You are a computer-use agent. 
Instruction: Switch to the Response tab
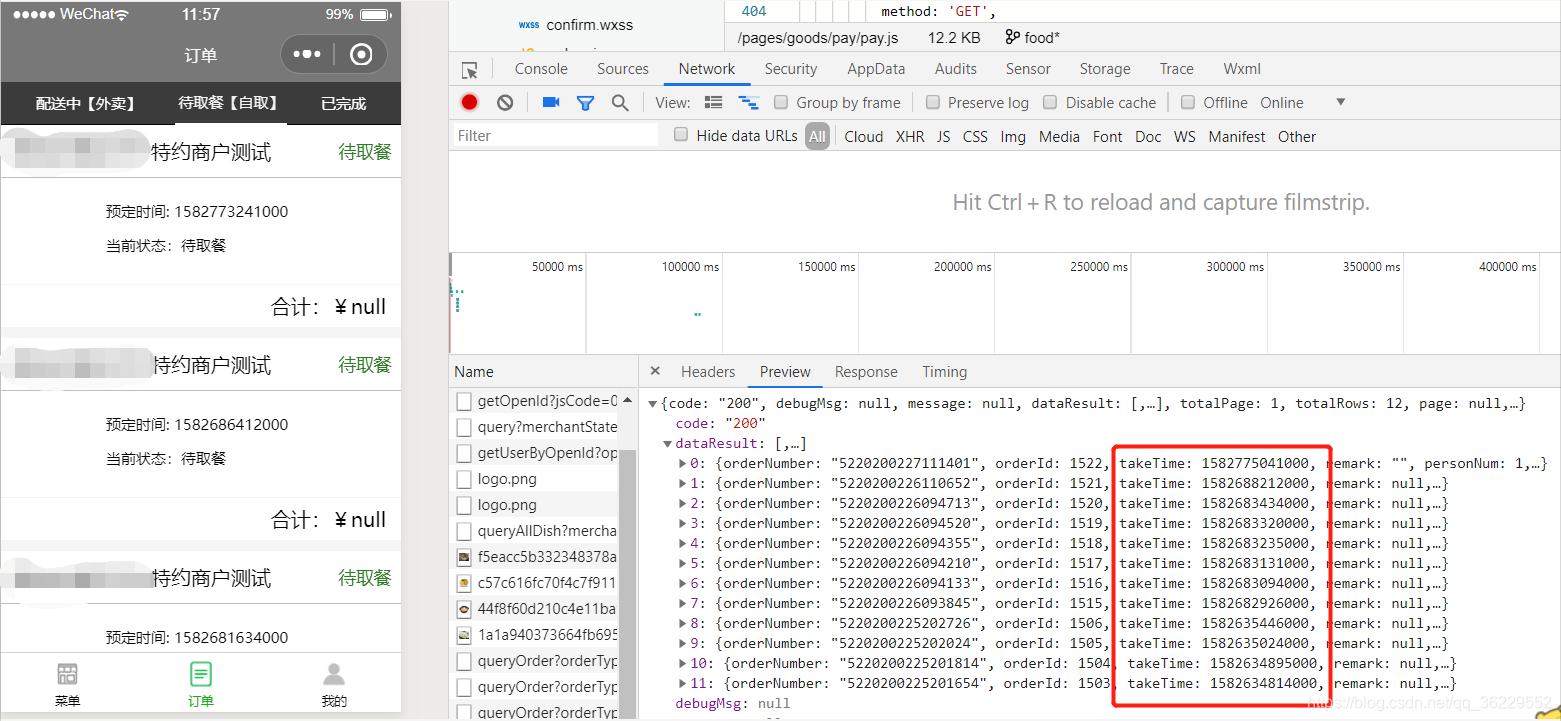tap(866, 372)
